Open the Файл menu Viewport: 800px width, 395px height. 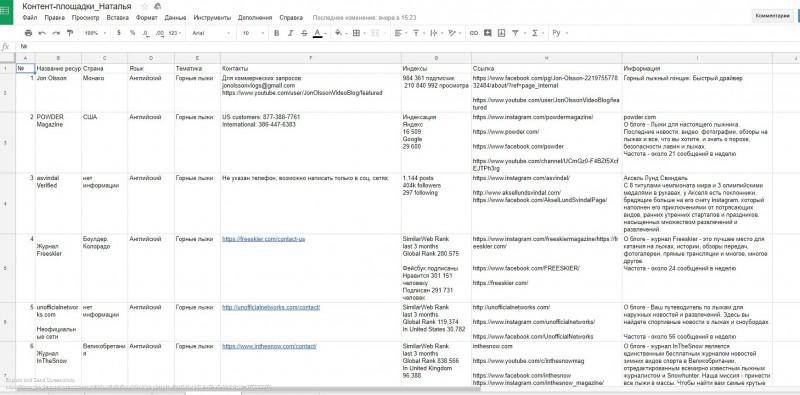click(x=30, y=17)
